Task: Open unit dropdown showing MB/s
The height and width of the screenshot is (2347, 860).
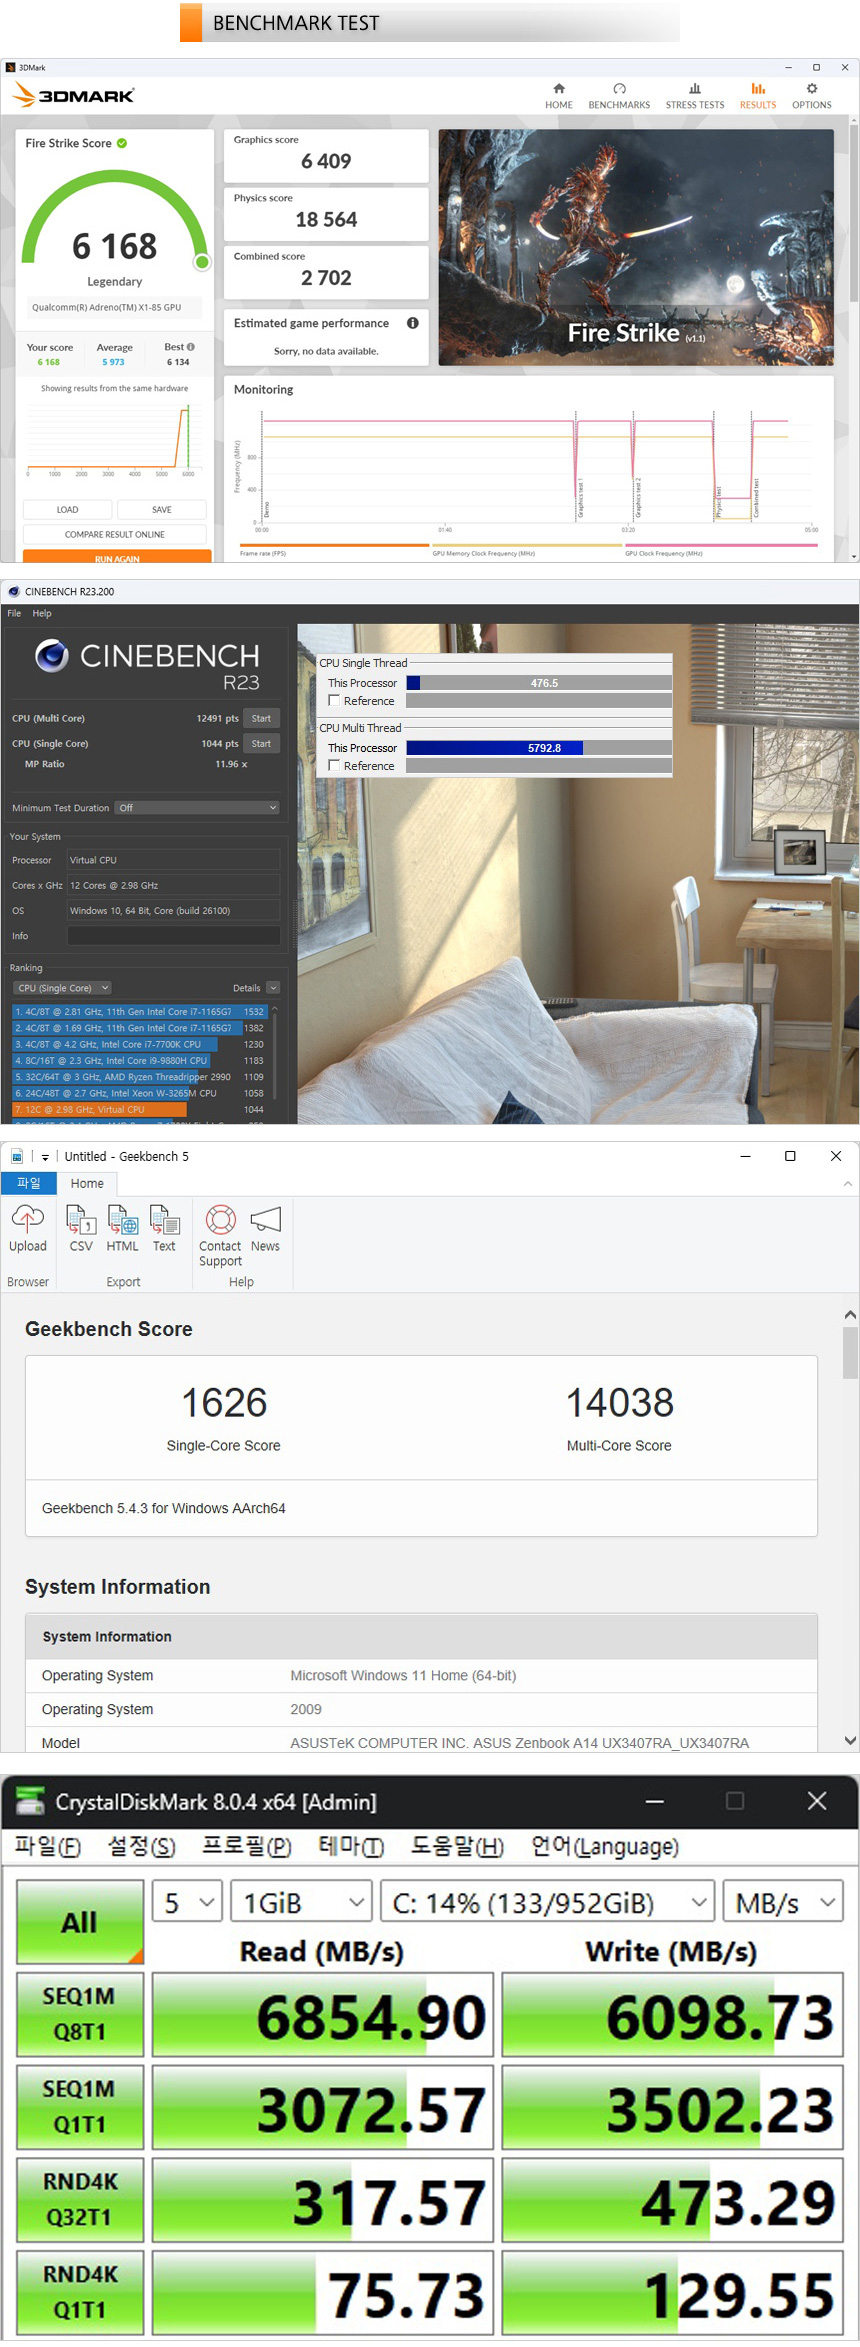Action: (783, 1902)
